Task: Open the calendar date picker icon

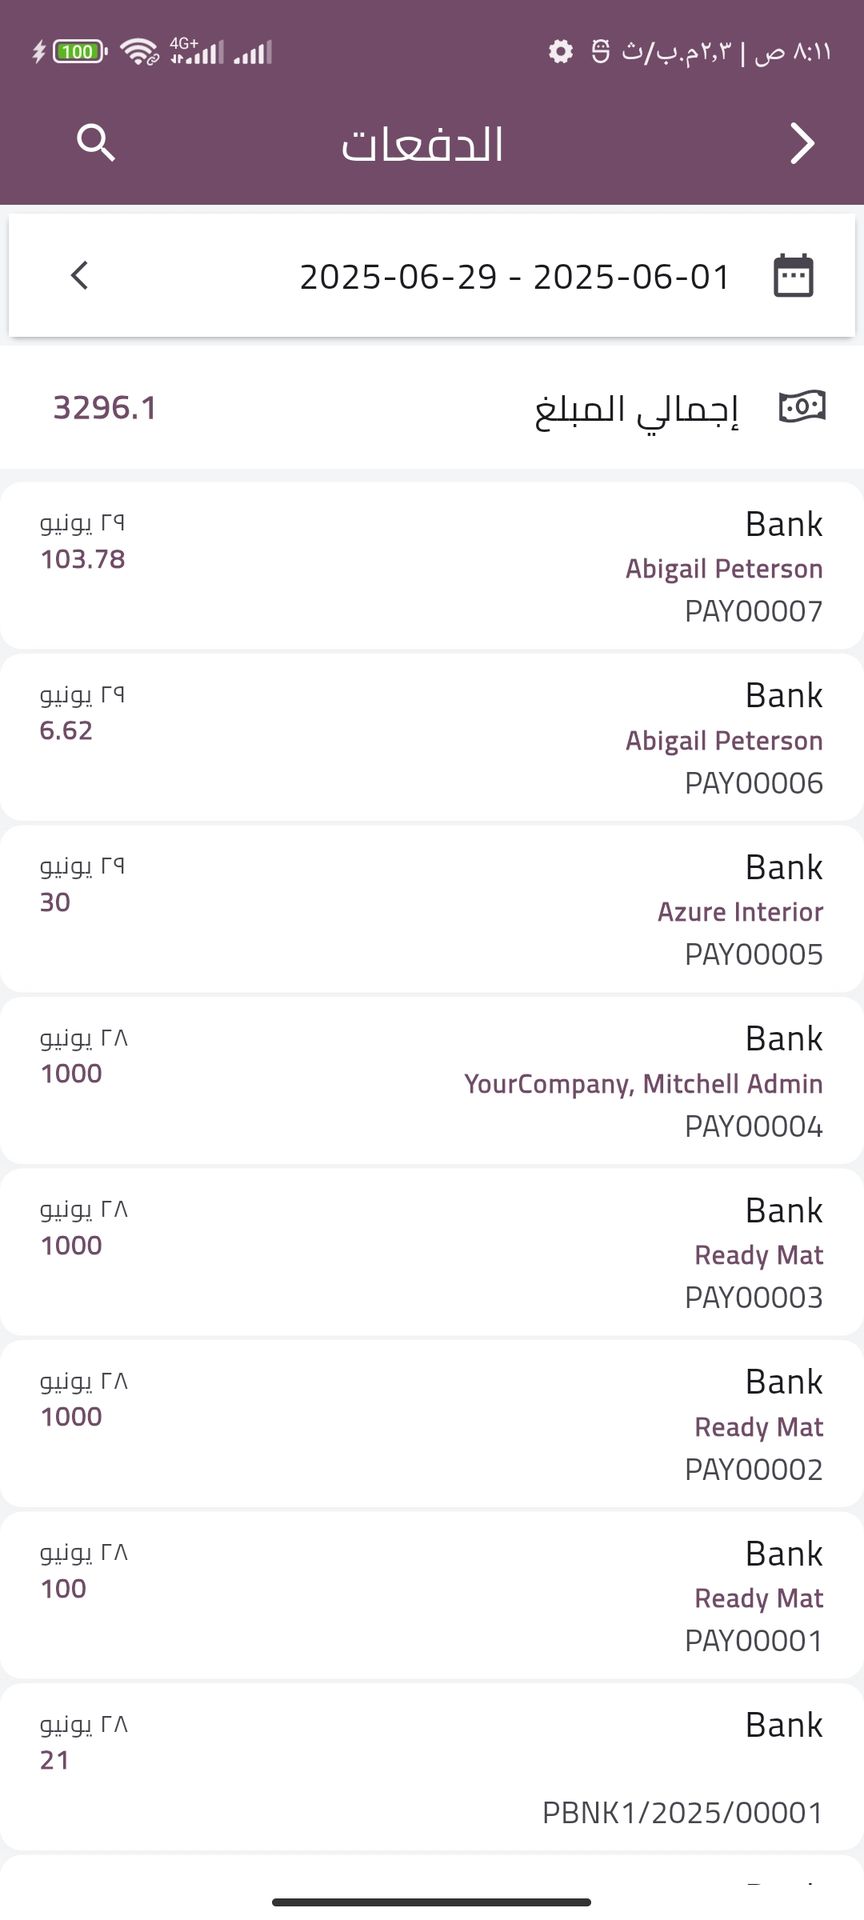Action: 794,276
